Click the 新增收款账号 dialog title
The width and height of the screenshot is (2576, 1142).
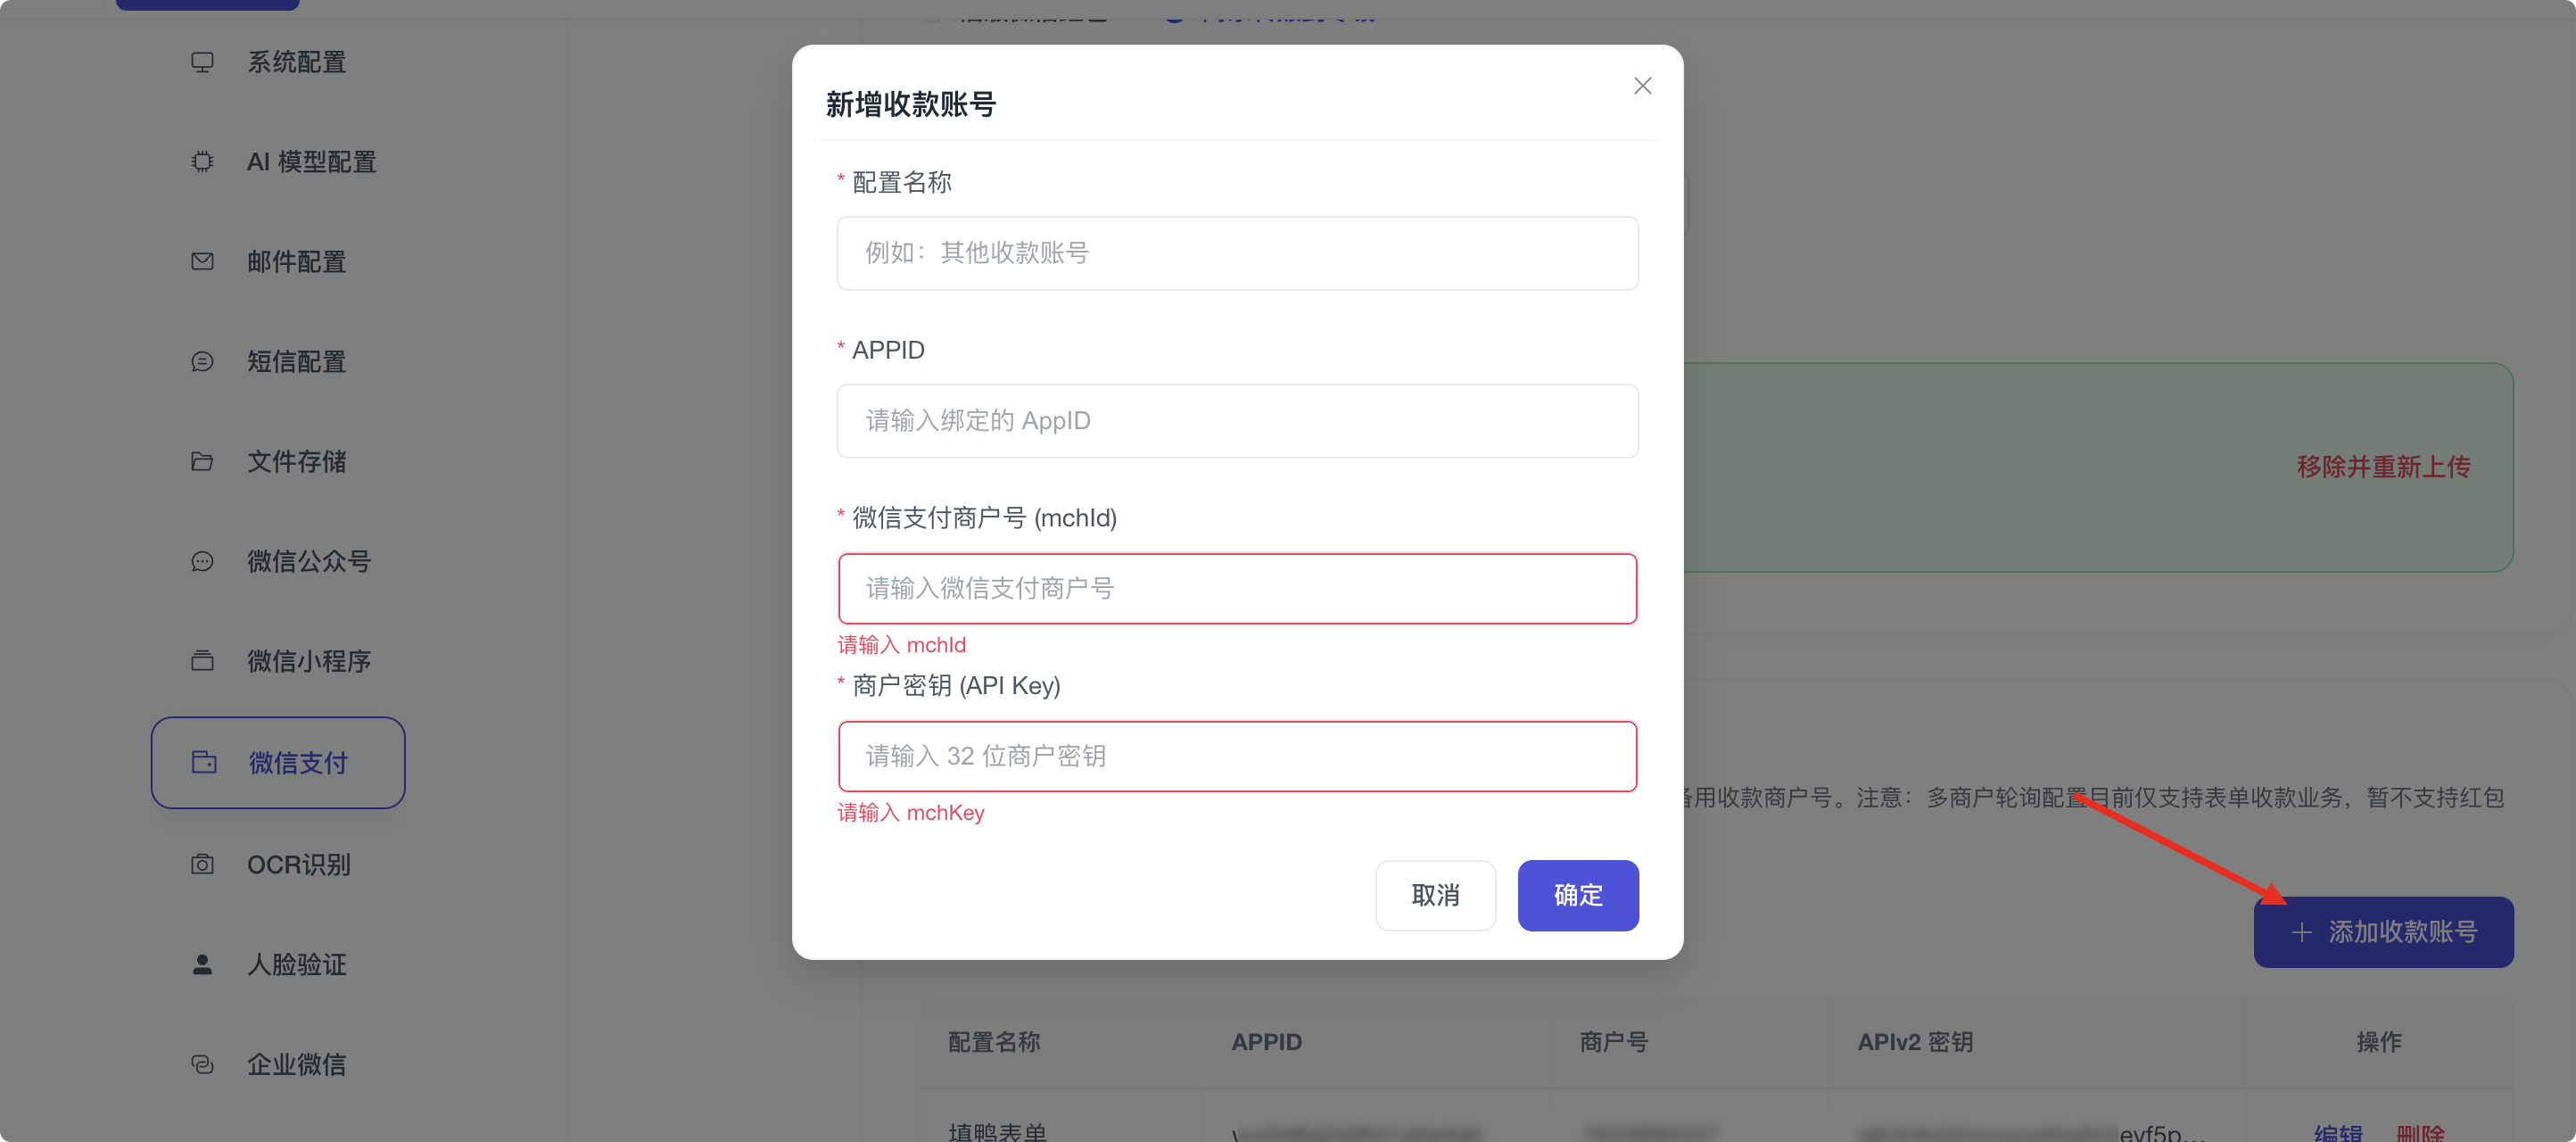pyautogui.click(x=910, y=105)
